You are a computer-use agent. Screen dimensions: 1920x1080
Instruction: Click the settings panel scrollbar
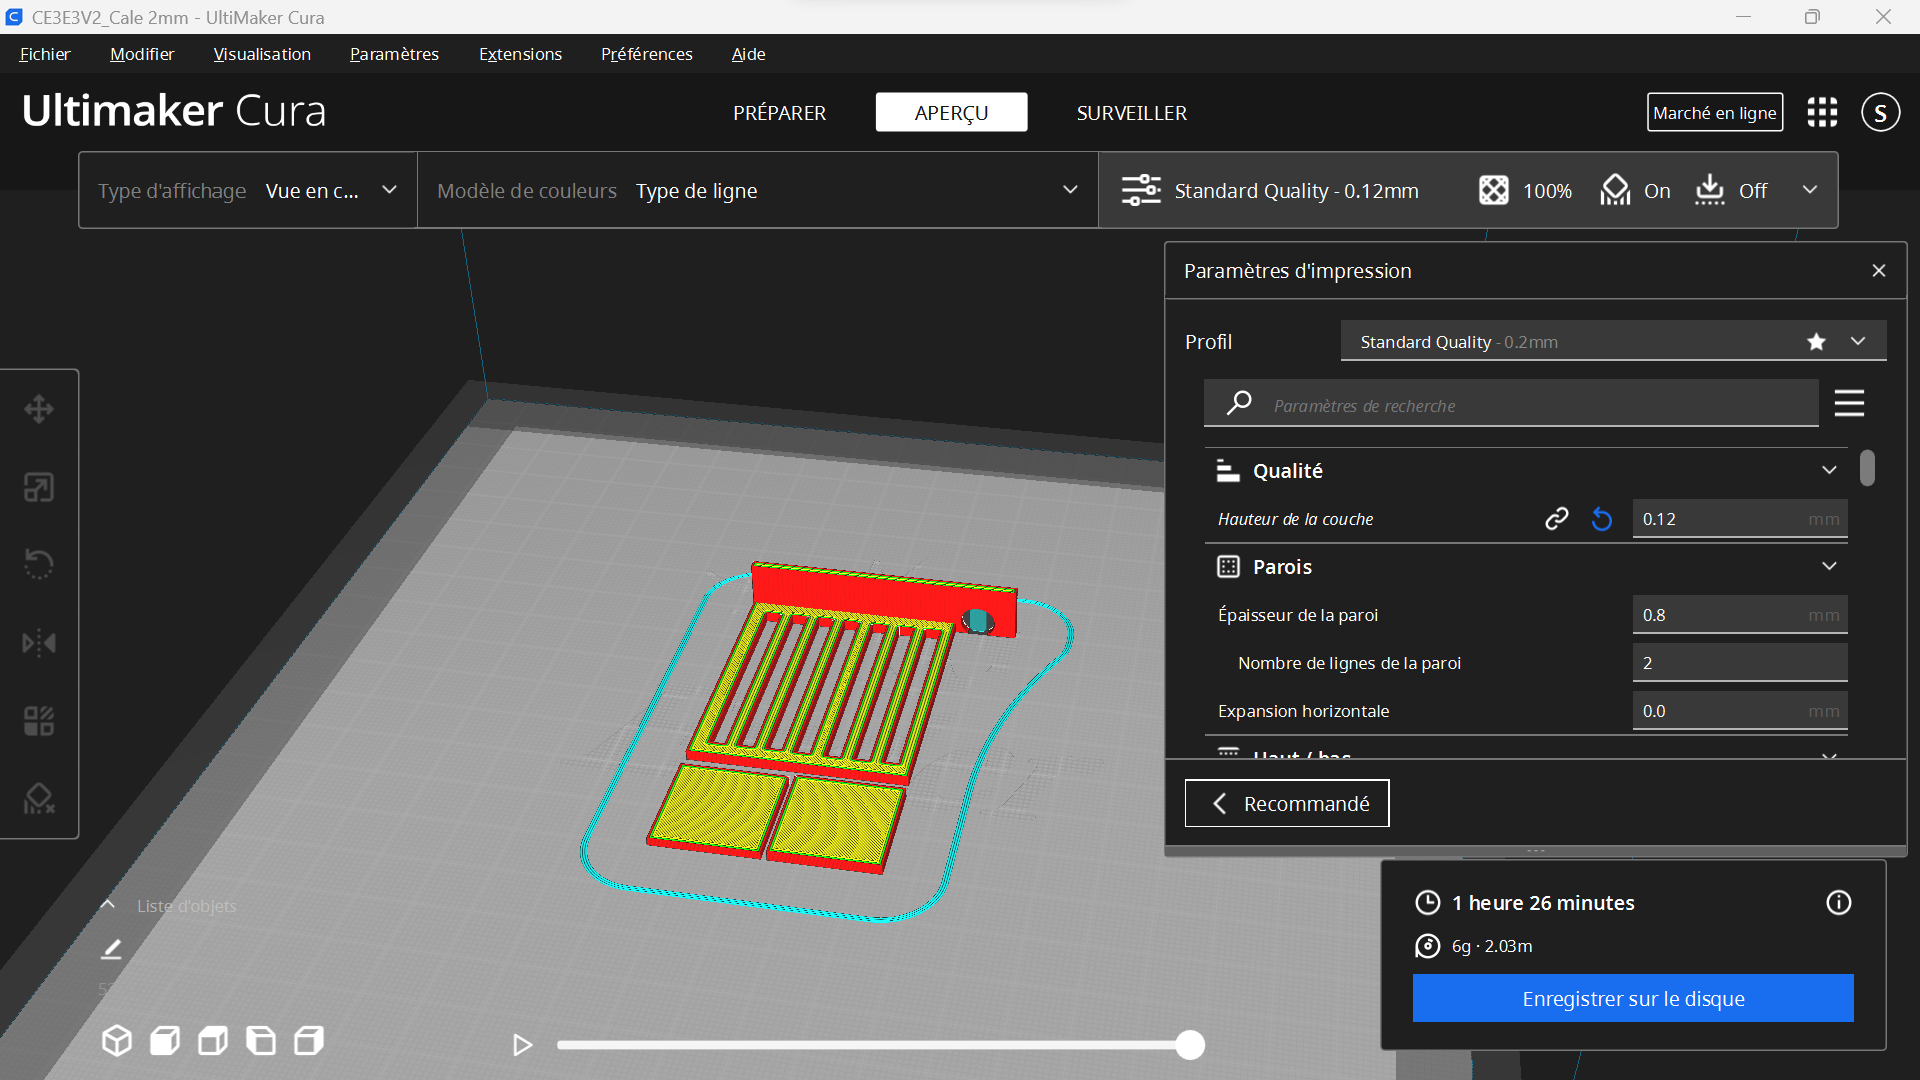click(1866, 468)
